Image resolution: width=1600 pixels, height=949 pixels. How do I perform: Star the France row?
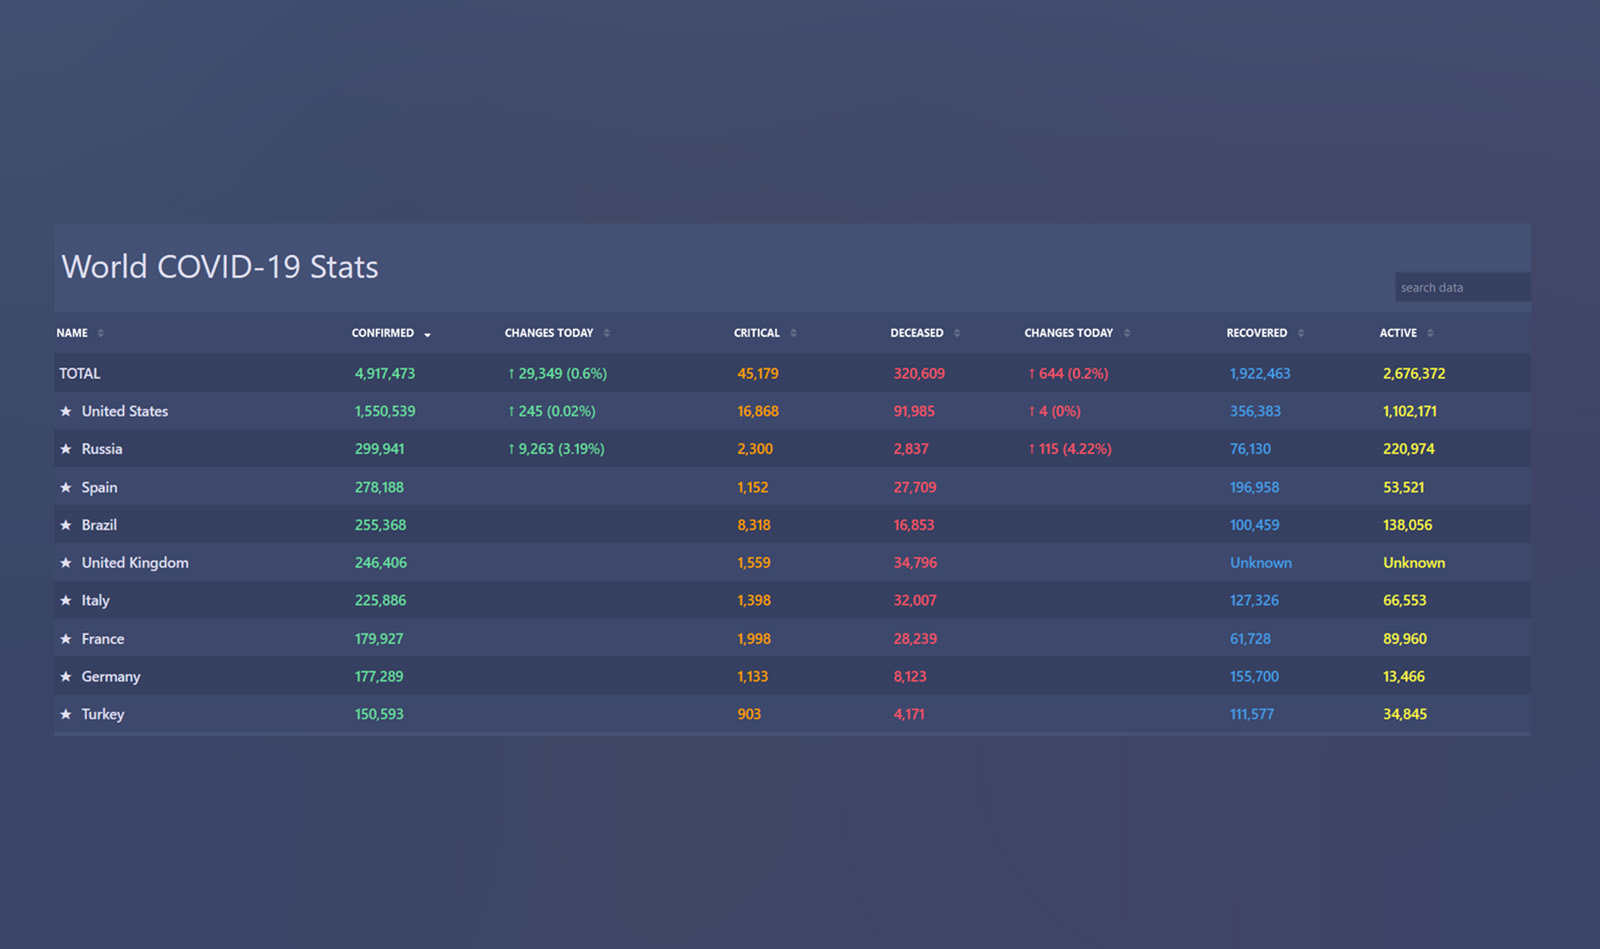coord(66,639)
